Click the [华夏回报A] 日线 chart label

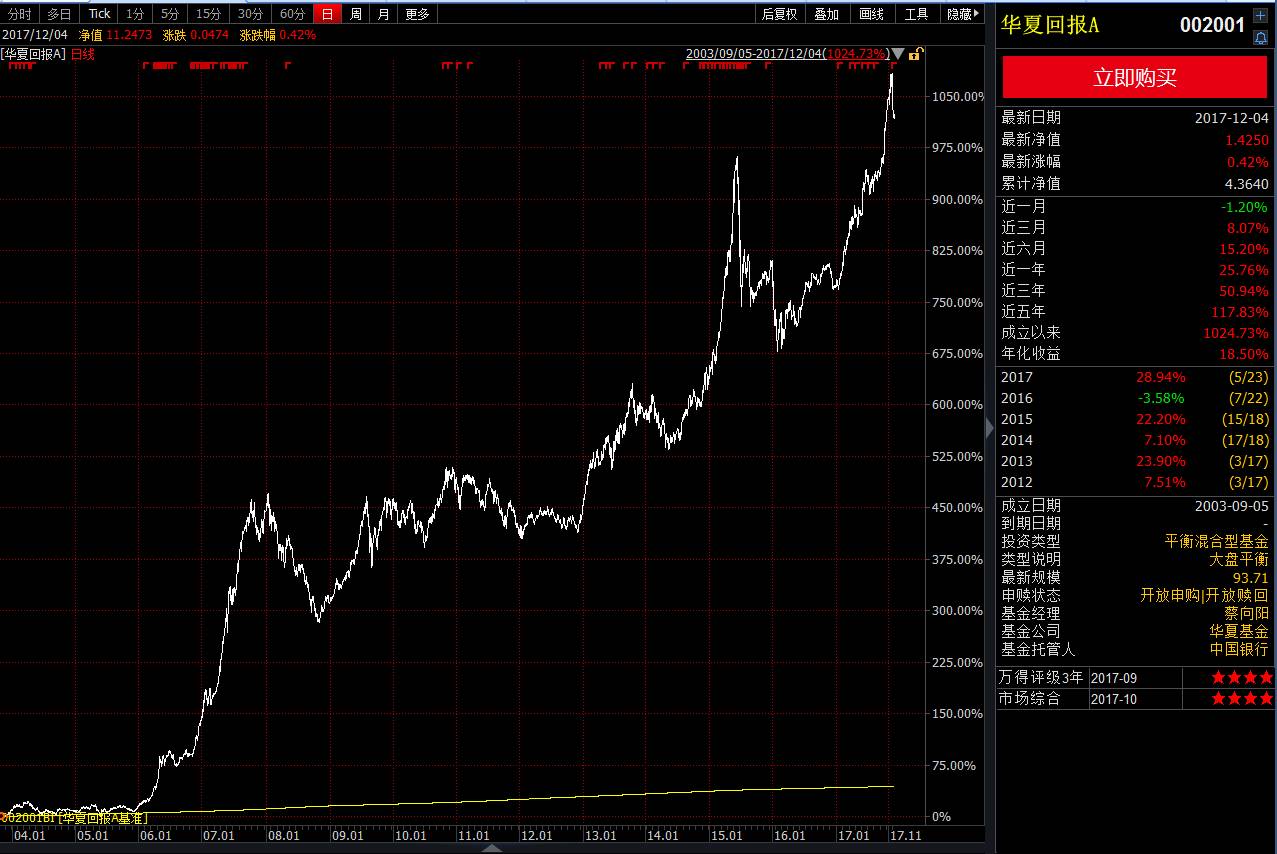click(48, 54)
